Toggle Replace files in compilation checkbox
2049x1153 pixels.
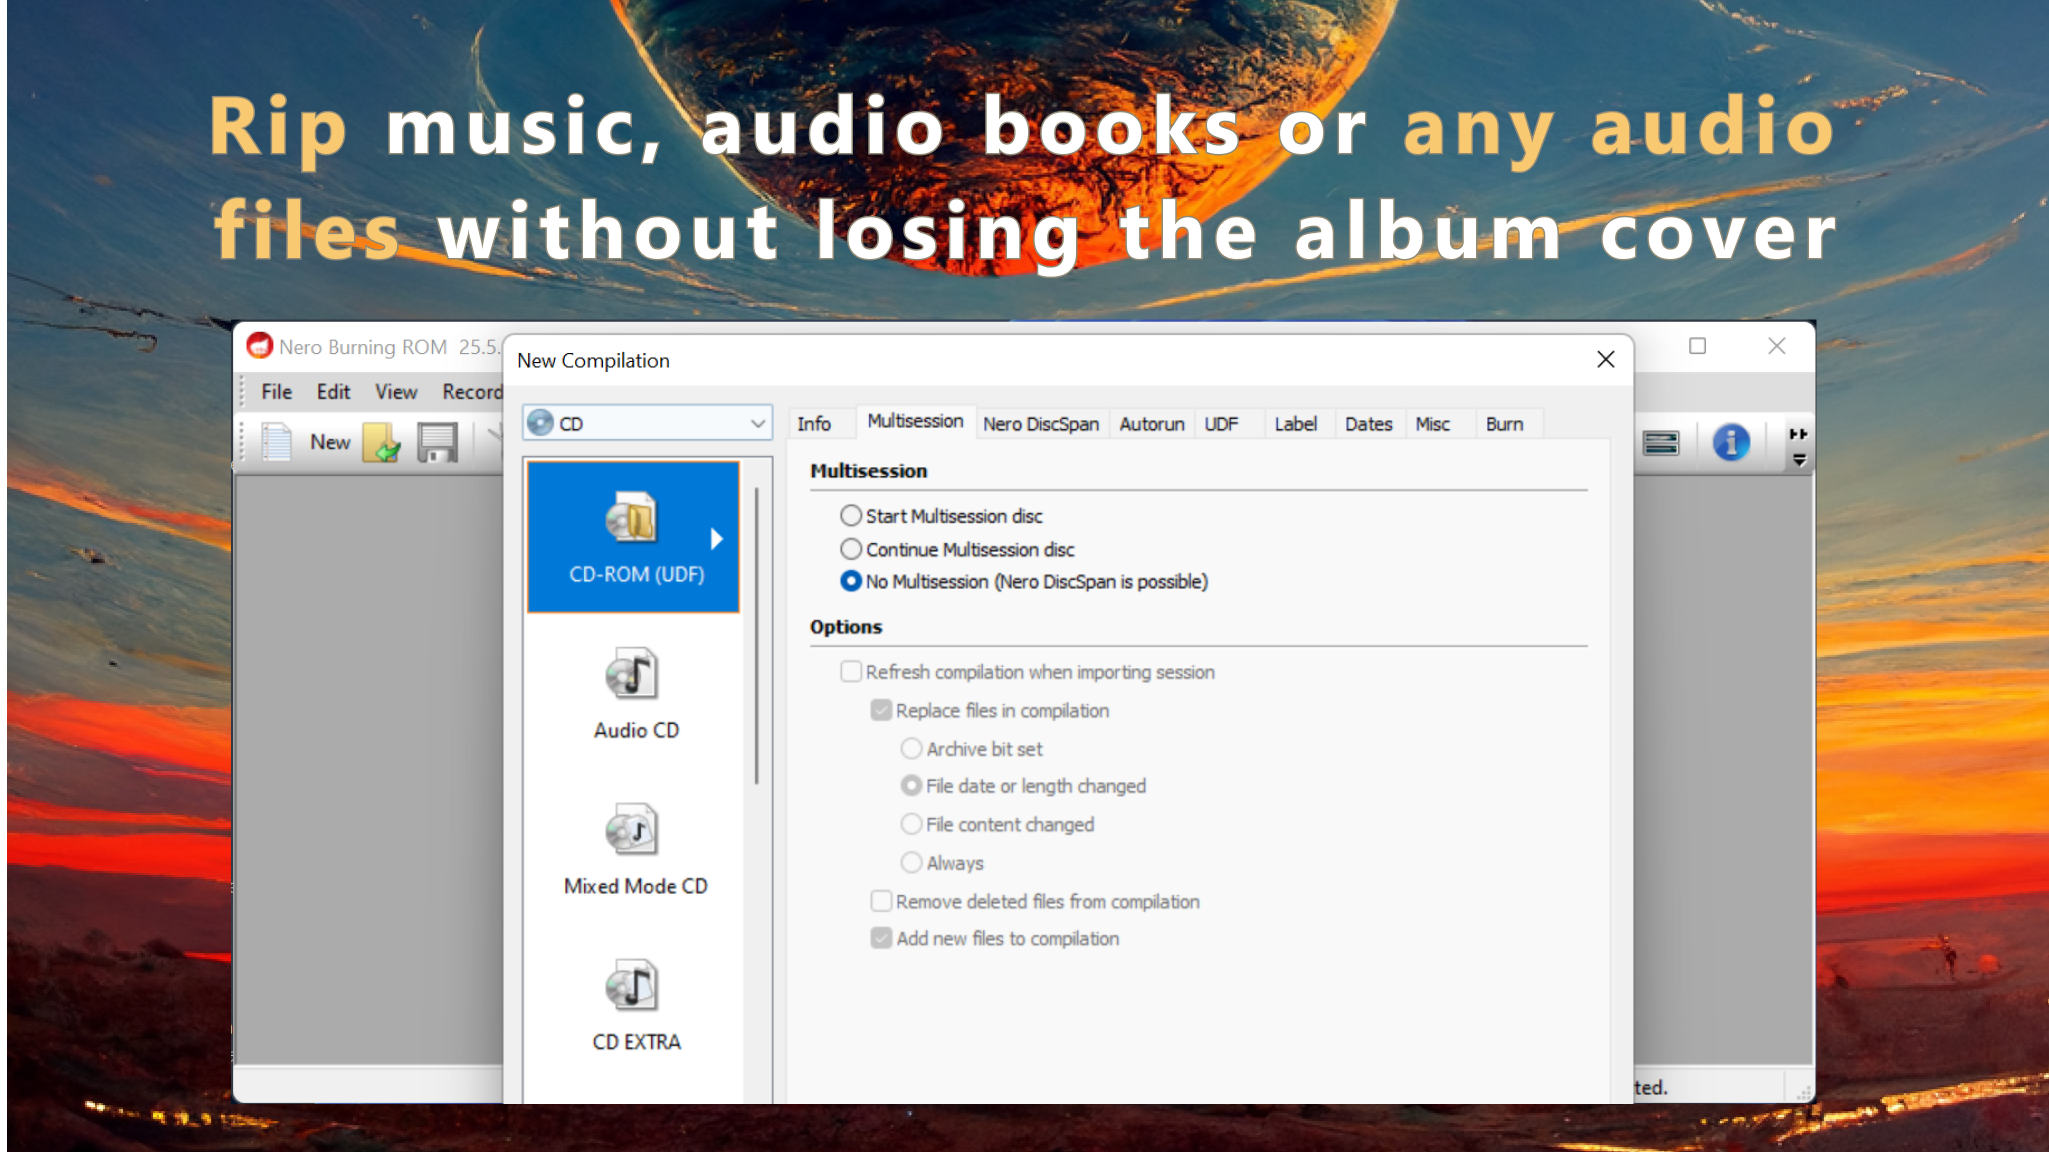(881, 710)
